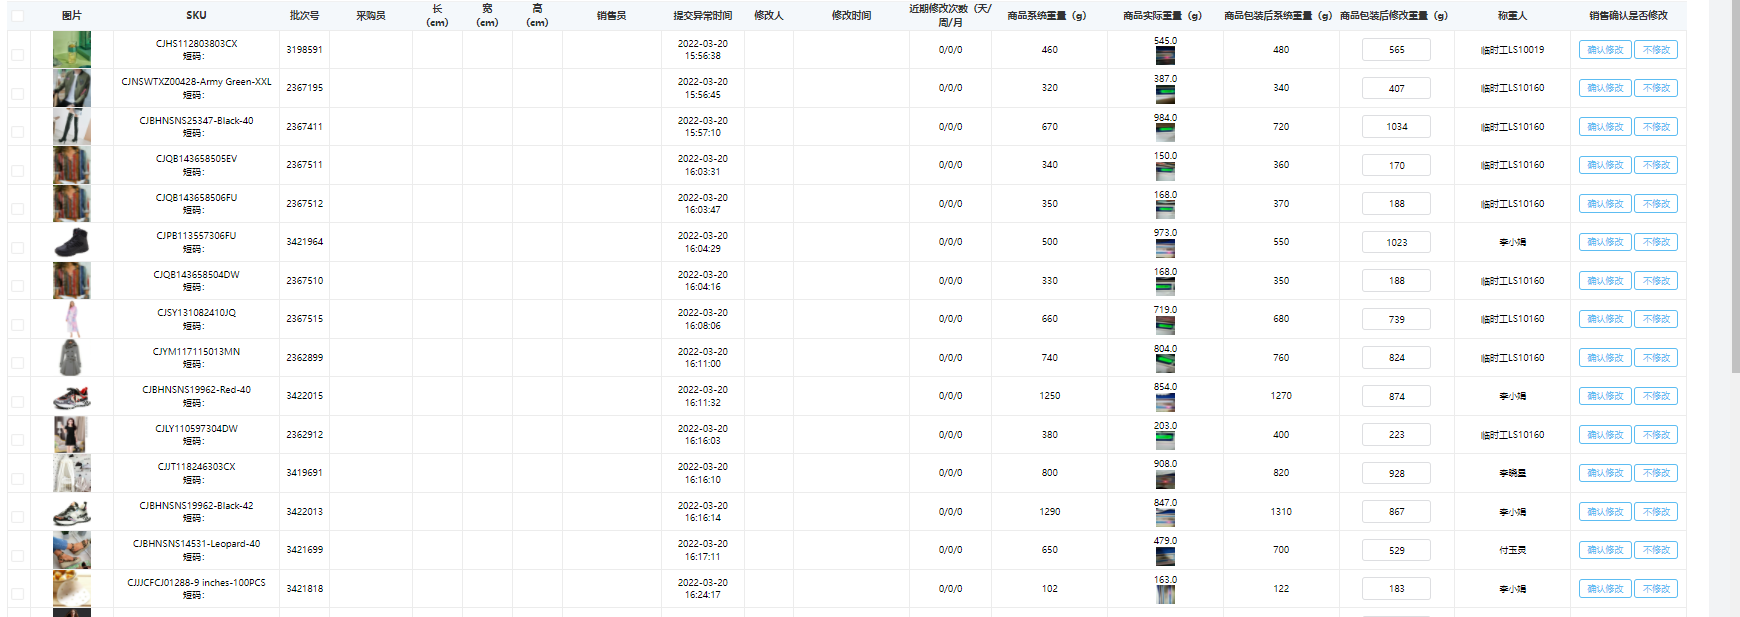
Task: Open product image for CJNSWTXZ00428-Army Green-XXL
Action: (x=72, y=88)
